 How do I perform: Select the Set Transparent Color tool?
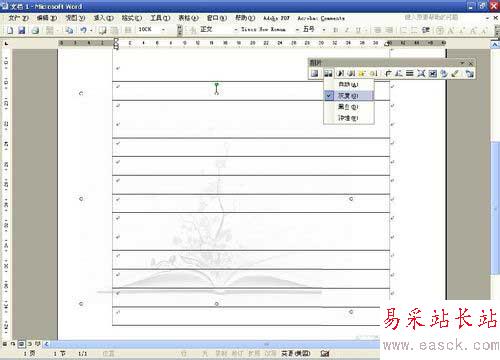[455, 74]
